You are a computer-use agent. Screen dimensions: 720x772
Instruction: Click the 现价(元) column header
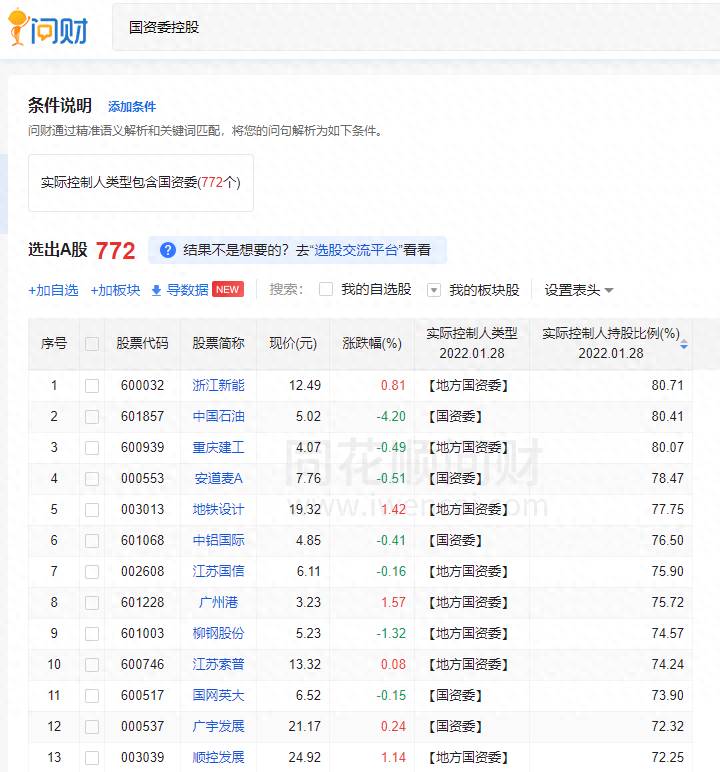tap(293, 343)
